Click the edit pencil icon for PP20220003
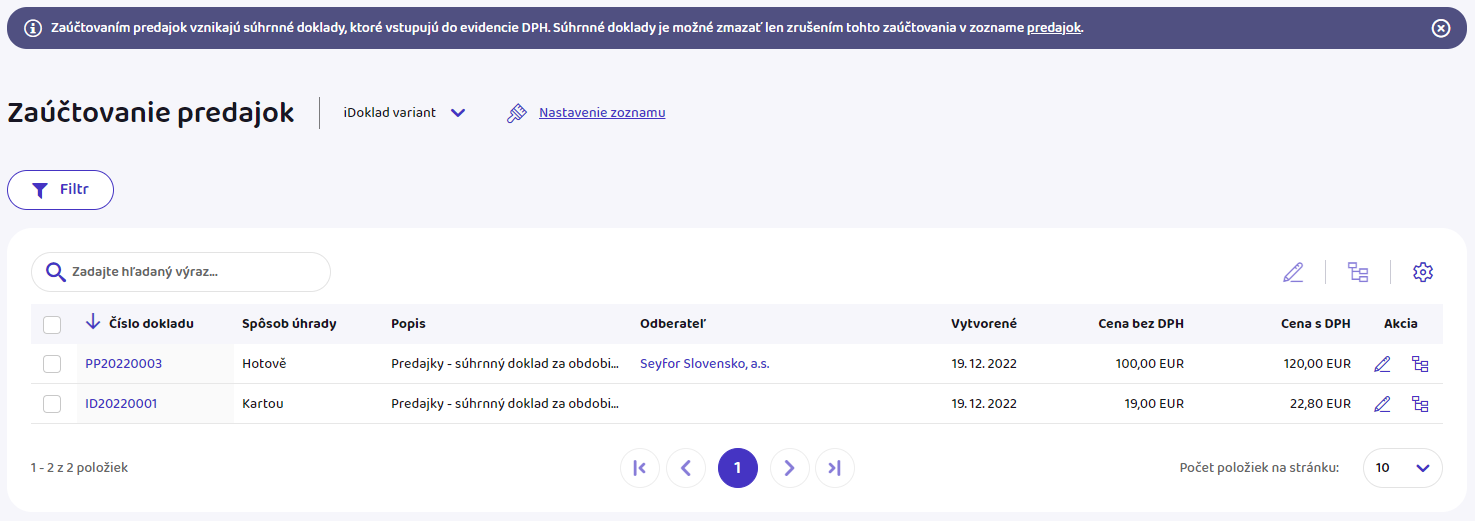Viewport: 1475px width, 521px height. [1382, 364]
